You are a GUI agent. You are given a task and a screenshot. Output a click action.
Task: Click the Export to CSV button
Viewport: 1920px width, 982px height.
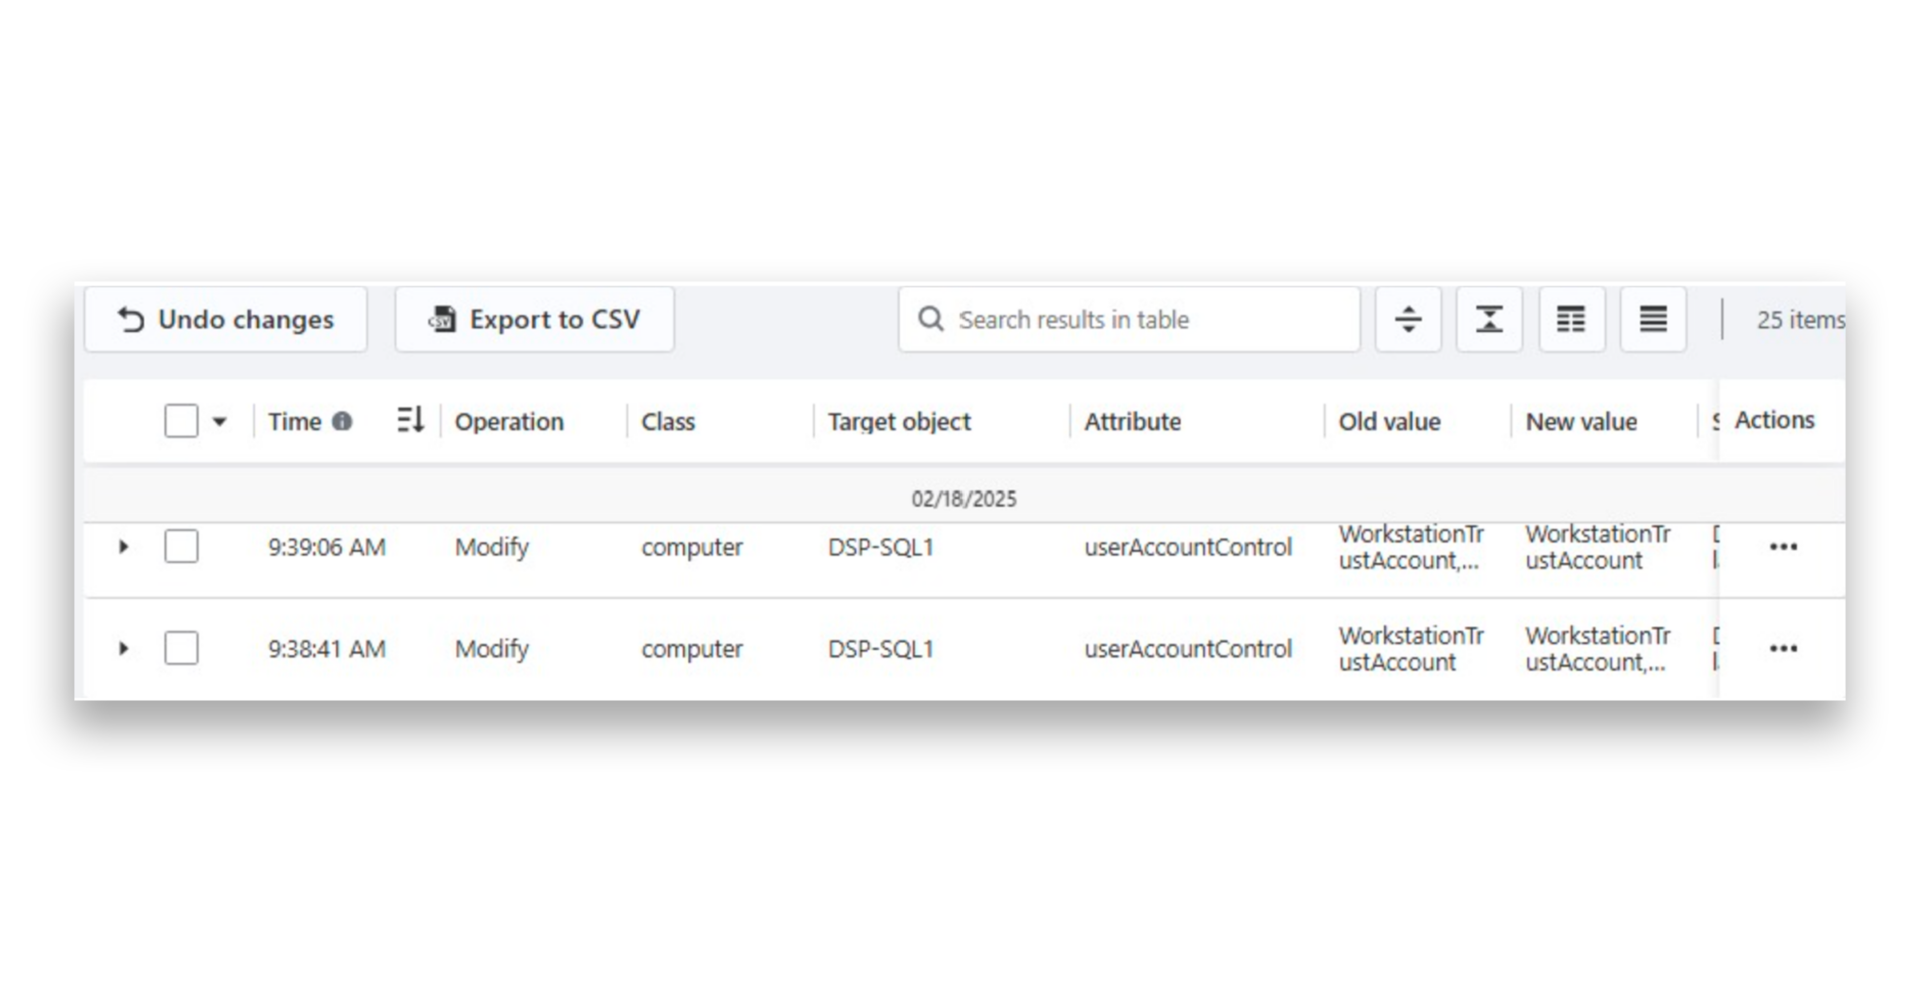(534, 319)
